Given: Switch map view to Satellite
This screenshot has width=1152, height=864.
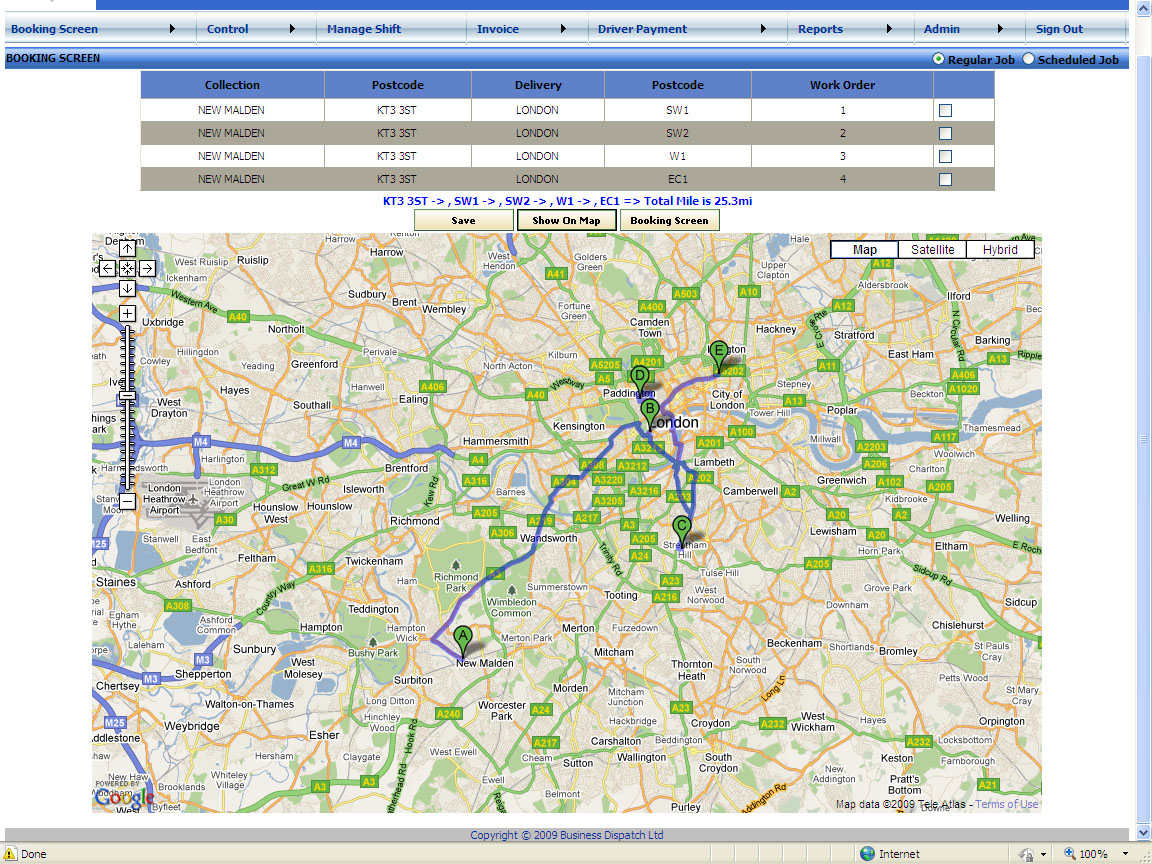Looking at the screenshot, I should click(932, 250).
